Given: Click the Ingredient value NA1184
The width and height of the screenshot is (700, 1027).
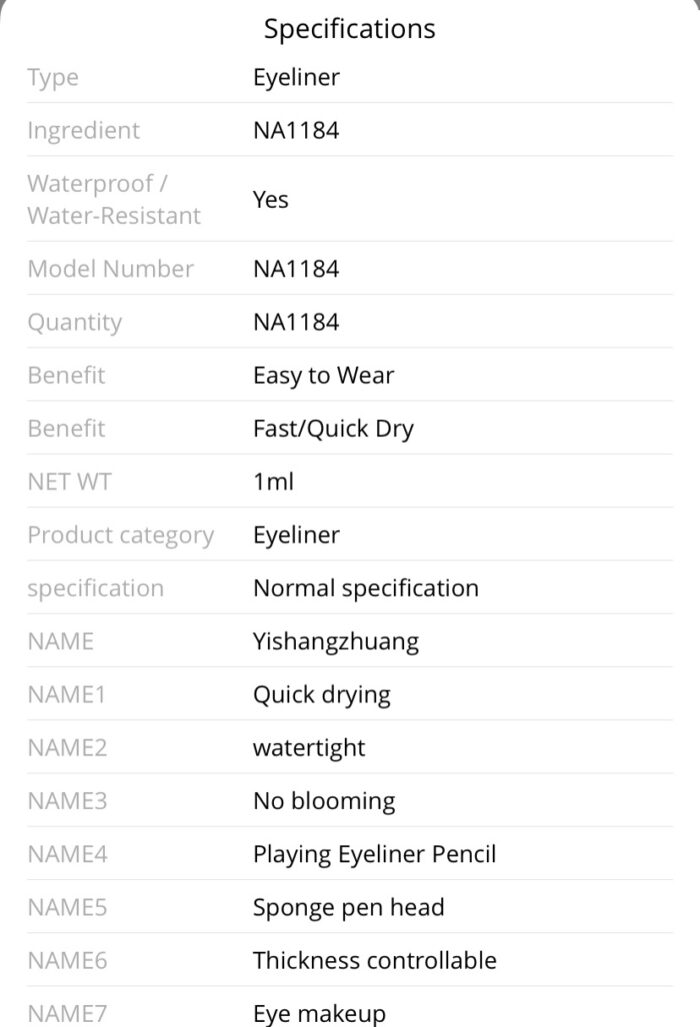Looking at the screenshot, I should 296,130.
